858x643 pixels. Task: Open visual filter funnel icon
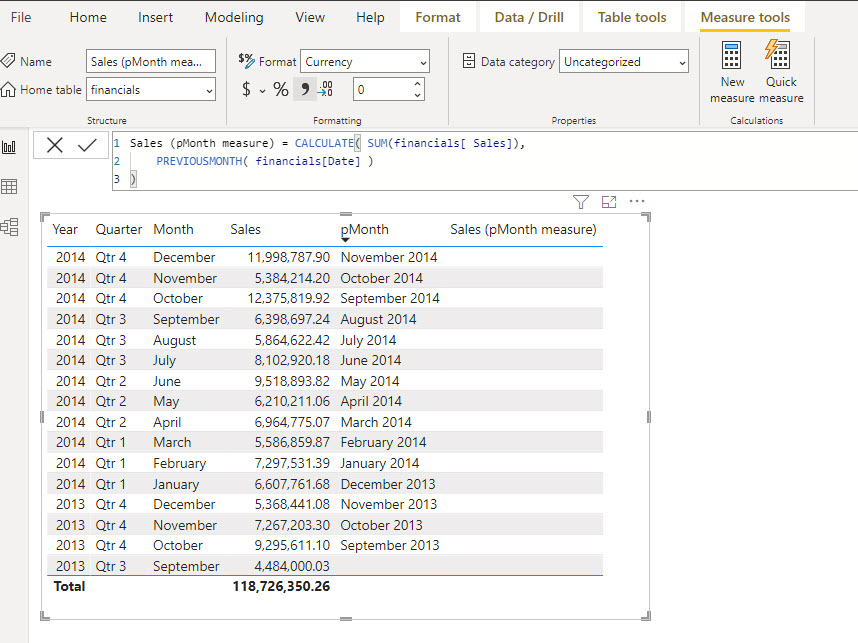(581, 202)
